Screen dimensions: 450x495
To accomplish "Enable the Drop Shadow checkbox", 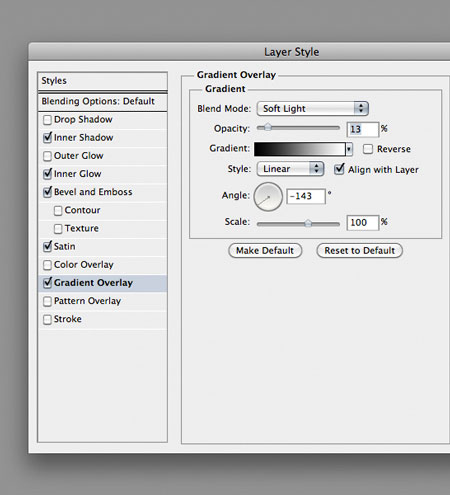I will coord(47,120).
